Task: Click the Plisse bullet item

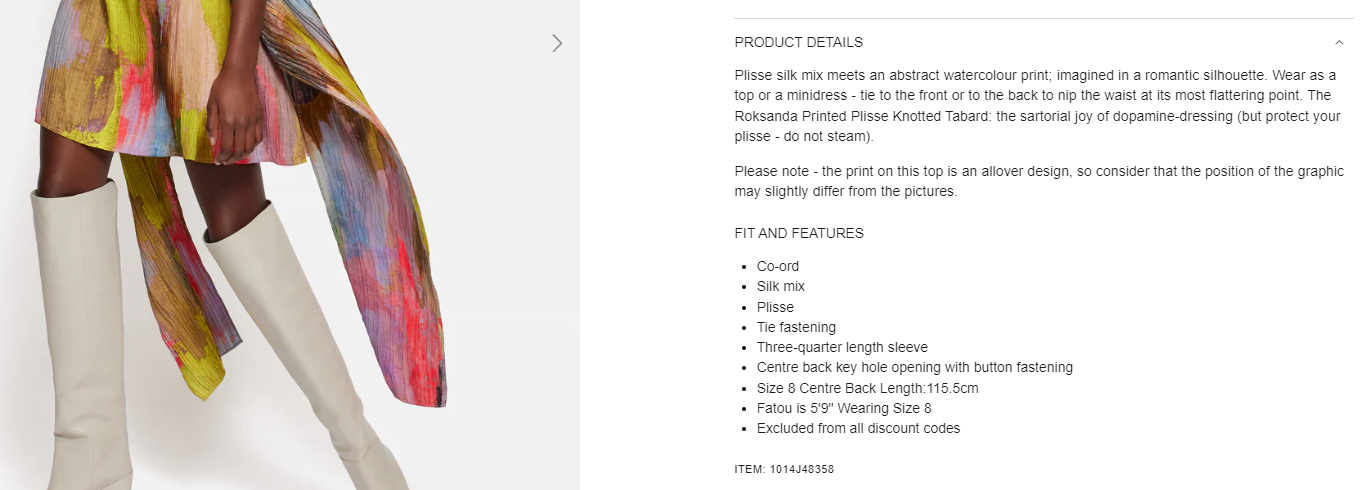Action: coord(775,307)
